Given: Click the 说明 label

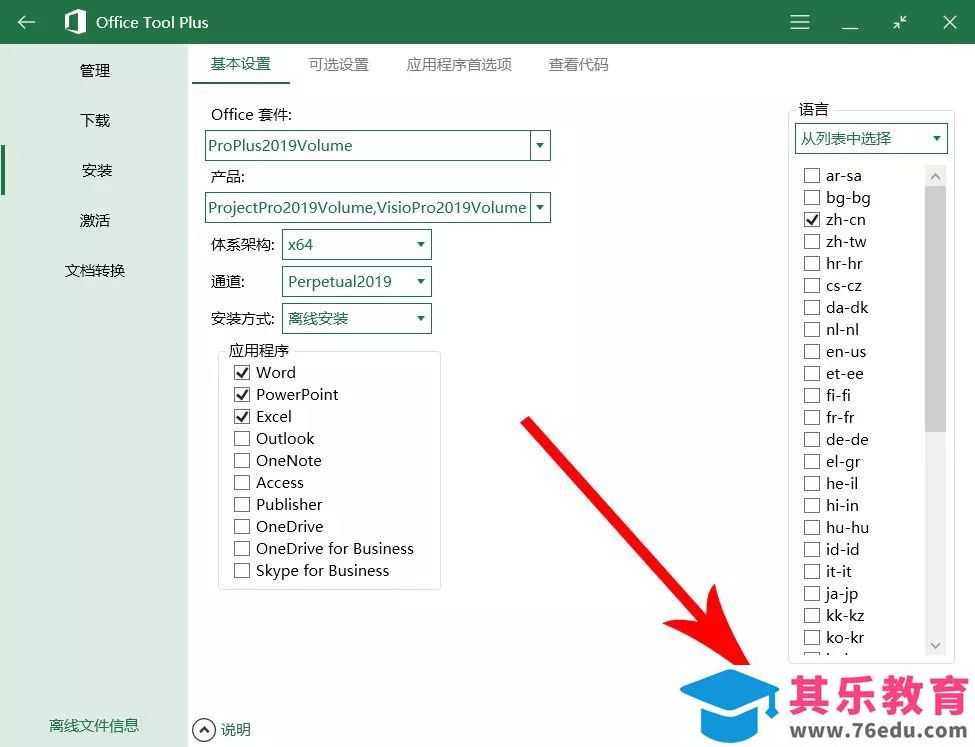Looking at the screenshot, I should (x=236, y=730).
